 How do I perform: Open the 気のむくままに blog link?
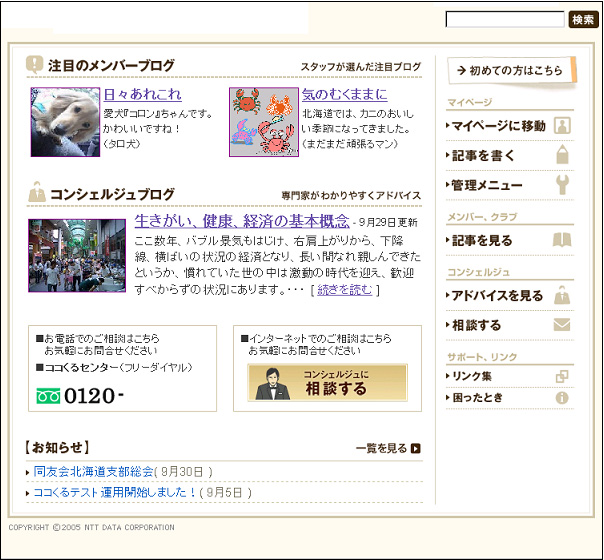coord(344,95)
